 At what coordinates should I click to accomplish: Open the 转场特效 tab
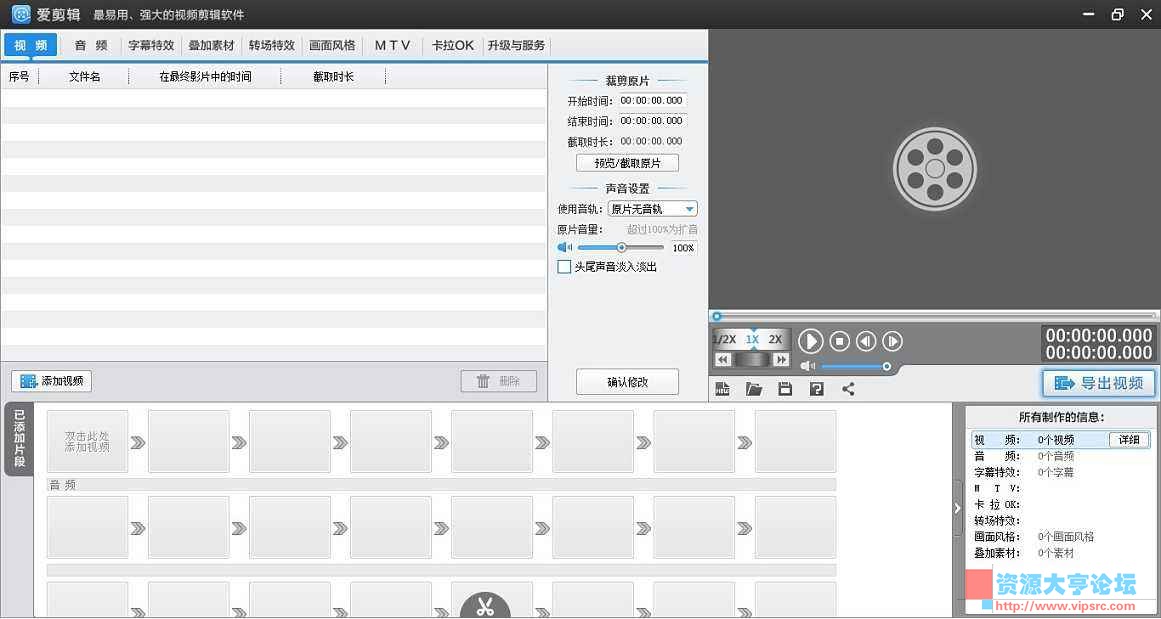pos(272,45)
